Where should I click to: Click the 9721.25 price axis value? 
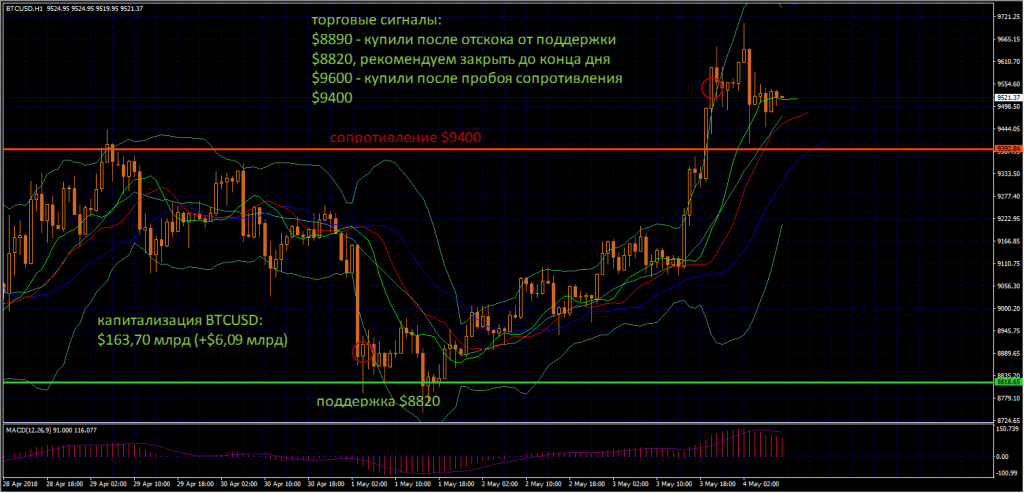1010,16
